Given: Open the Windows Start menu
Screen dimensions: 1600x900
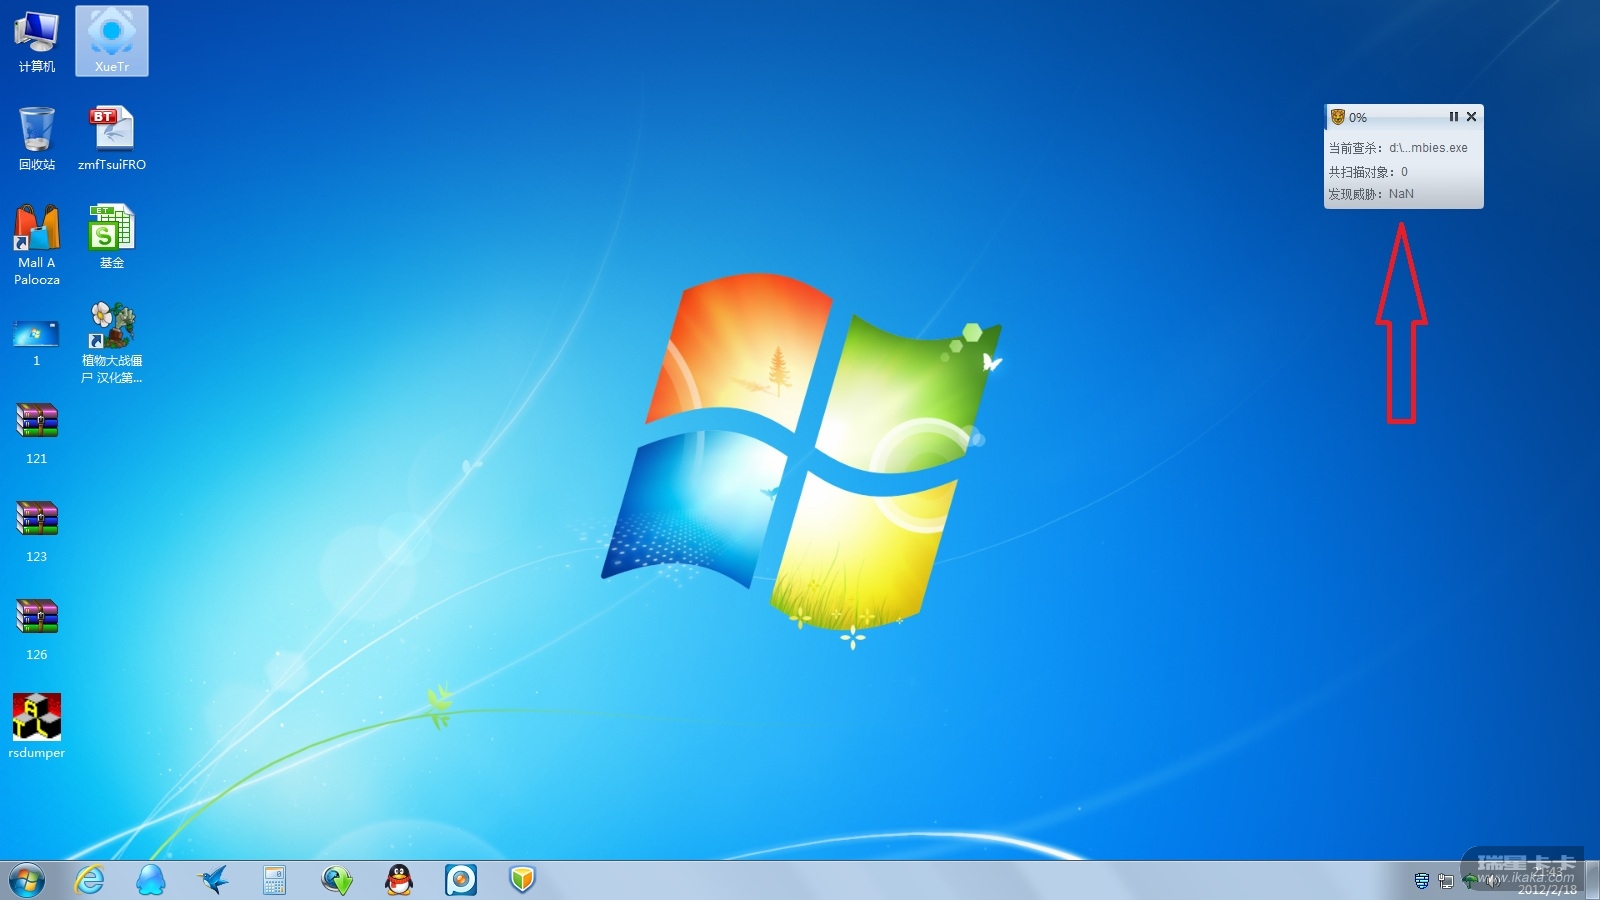Looking at the screenshot, I should click(x=27, y=880).
